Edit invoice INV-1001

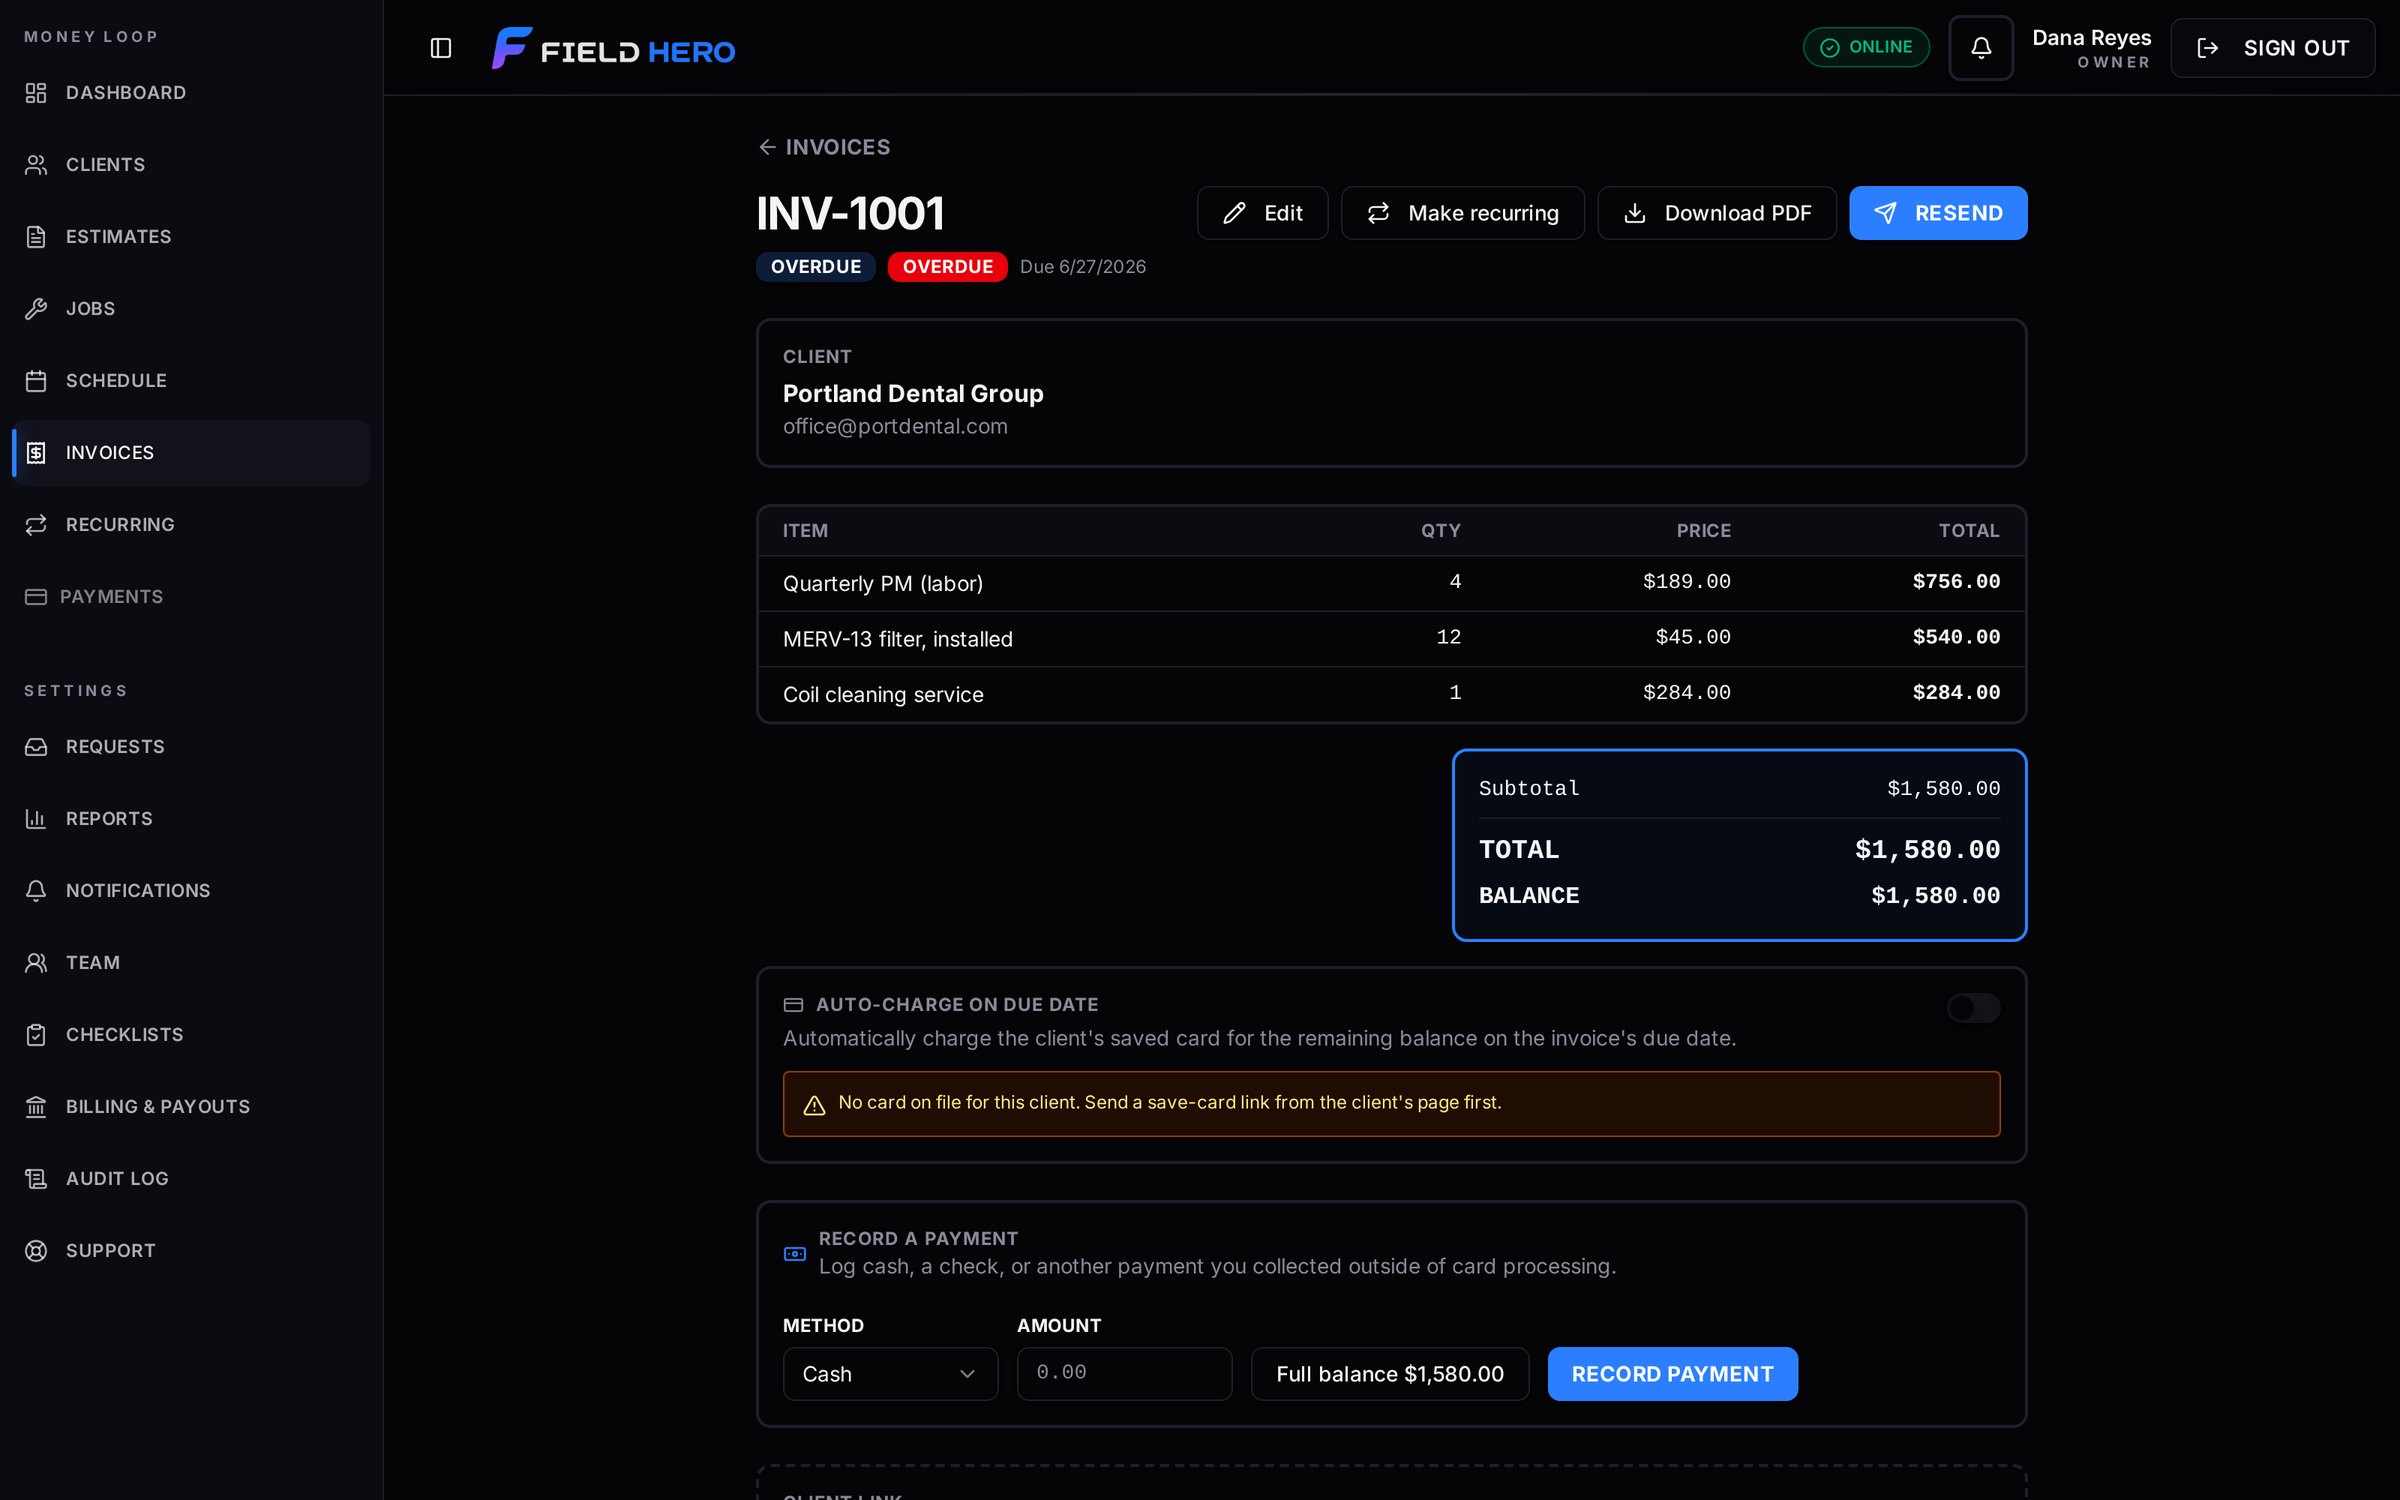click(x=1262, y=213)
